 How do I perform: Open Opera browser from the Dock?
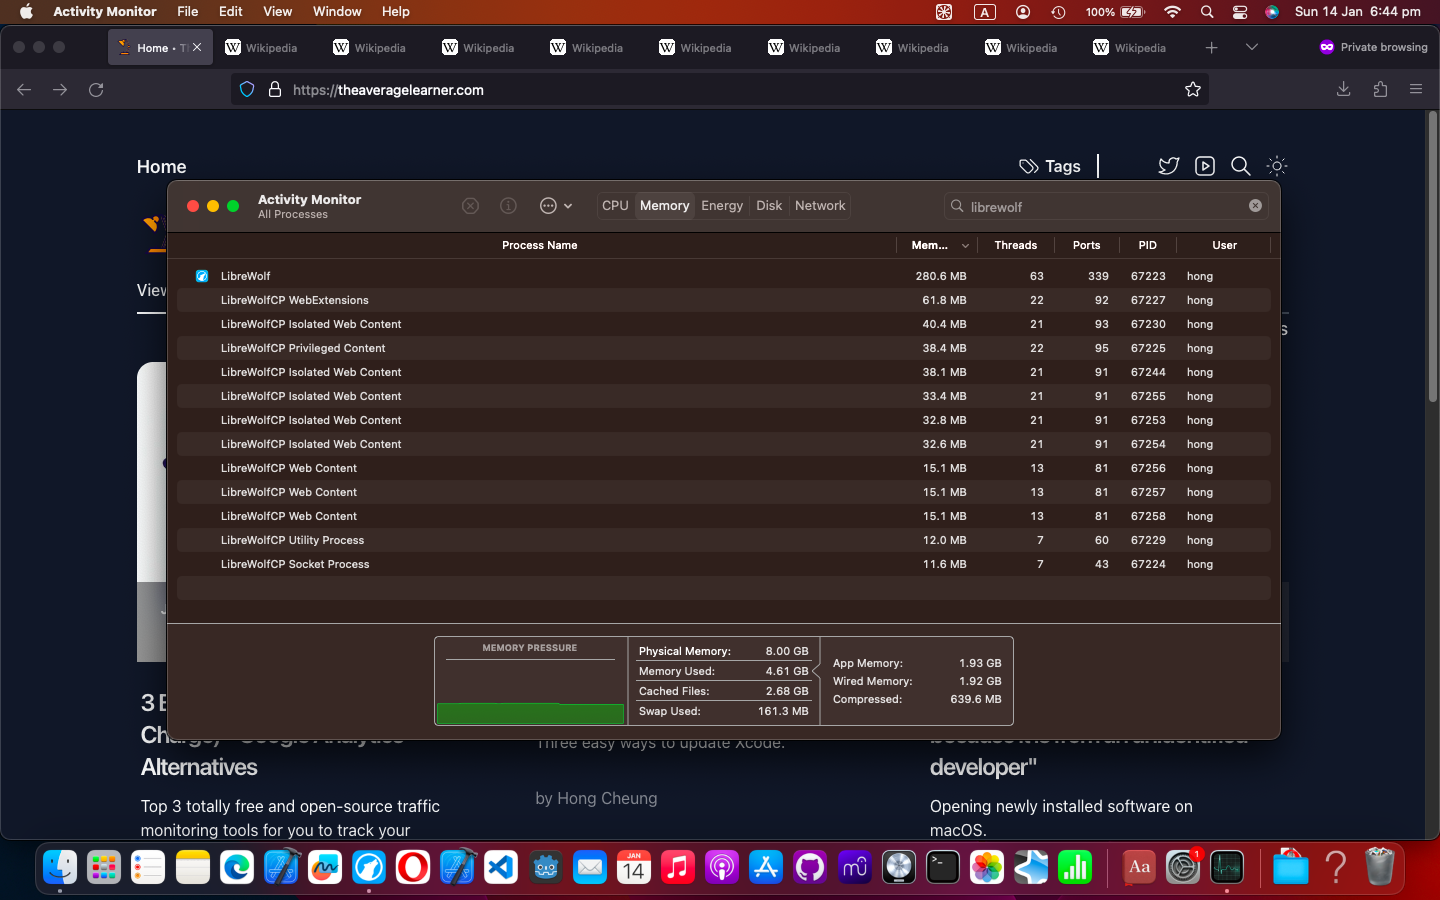coord(413,867)
